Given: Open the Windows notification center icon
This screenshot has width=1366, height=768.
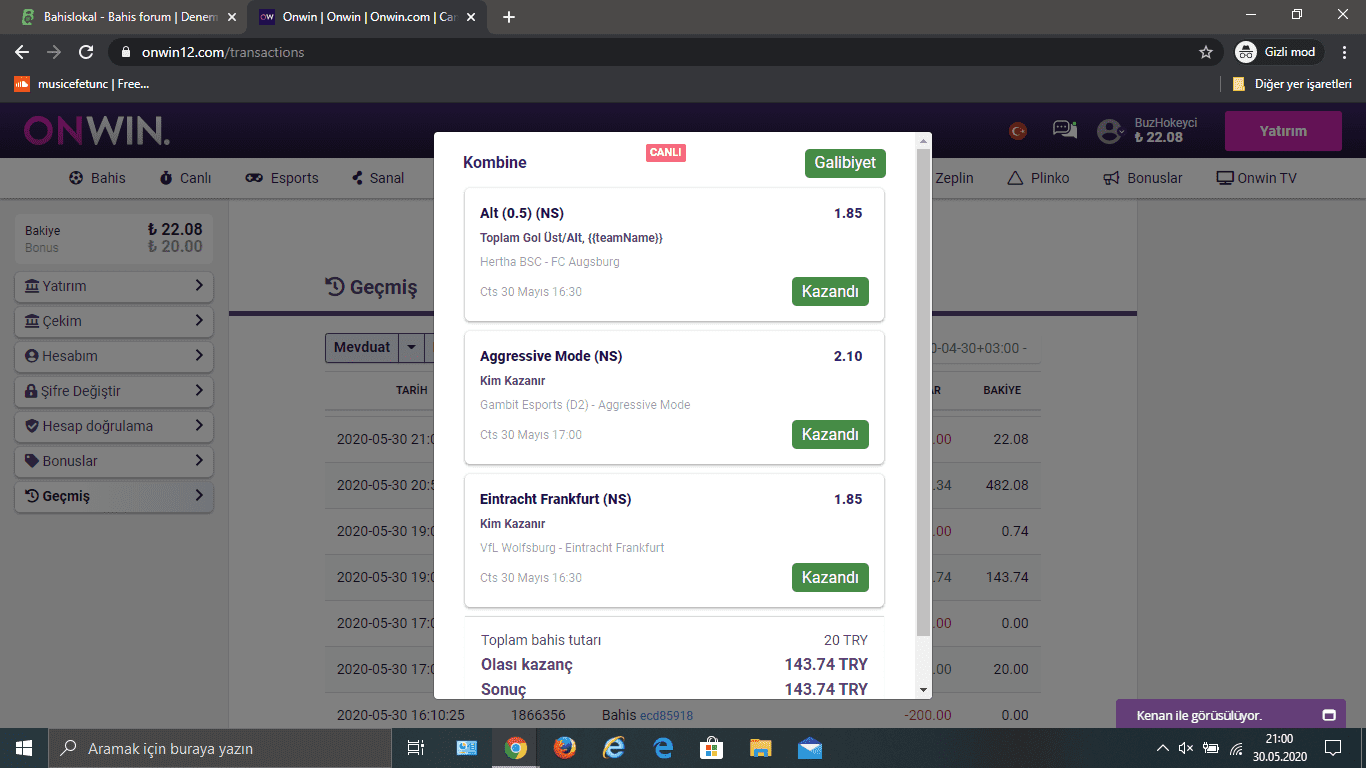Looking at the screenshot, I should pyautogui.click(x=1333, y=748).
